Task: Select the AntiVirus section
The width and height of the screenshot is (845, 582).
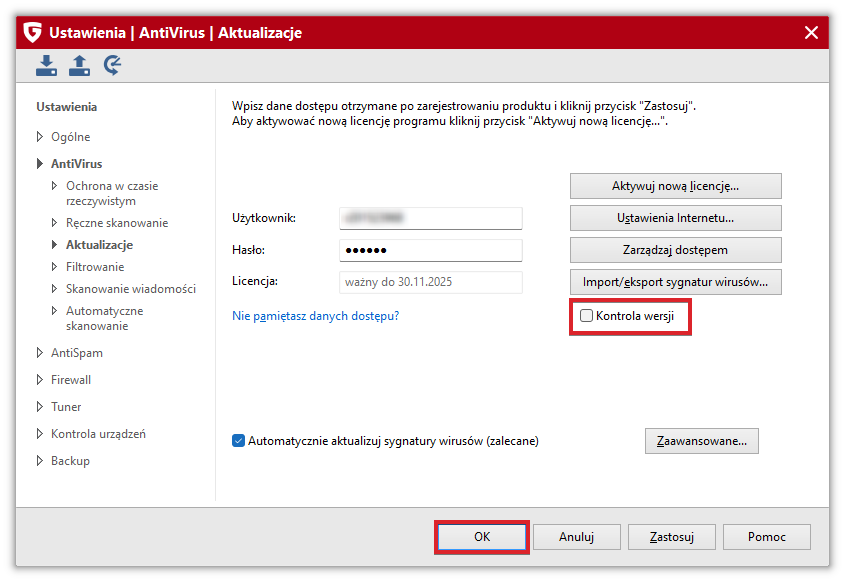Action: (x=77, y=163)
